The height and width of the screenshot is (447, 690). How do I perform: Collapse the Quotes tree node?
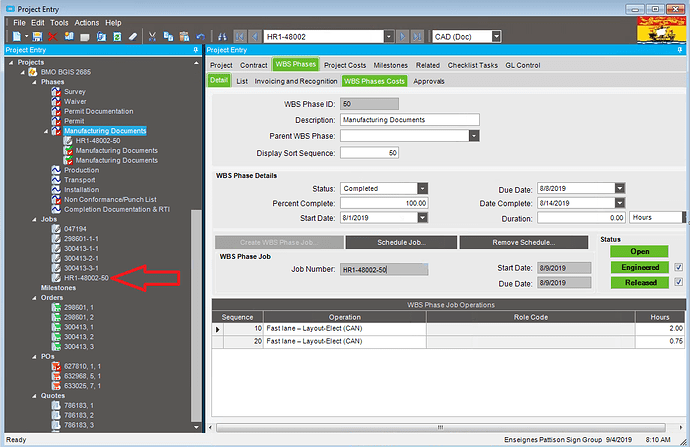coord(34,396)
